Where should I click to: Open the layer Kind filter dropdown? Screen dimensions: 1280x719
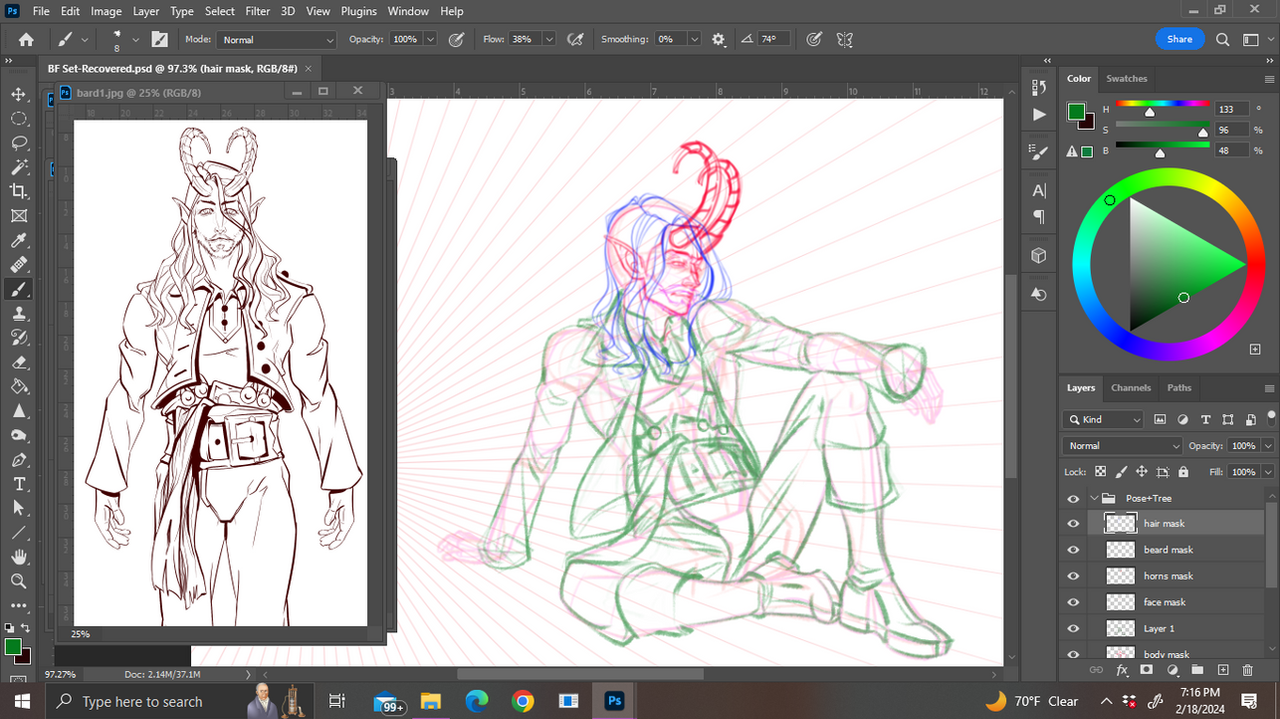tap(1103, 420)
